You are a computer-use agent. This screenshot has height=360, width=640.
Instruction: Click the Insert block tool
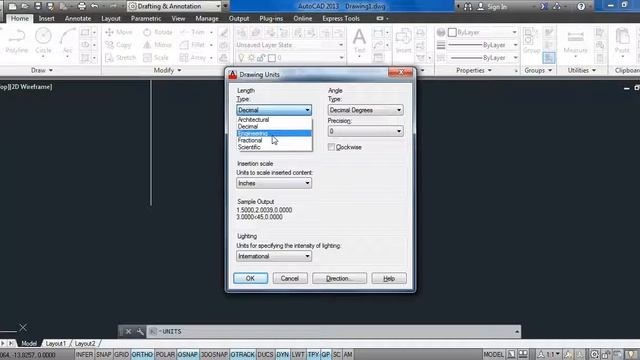point(403,41)
